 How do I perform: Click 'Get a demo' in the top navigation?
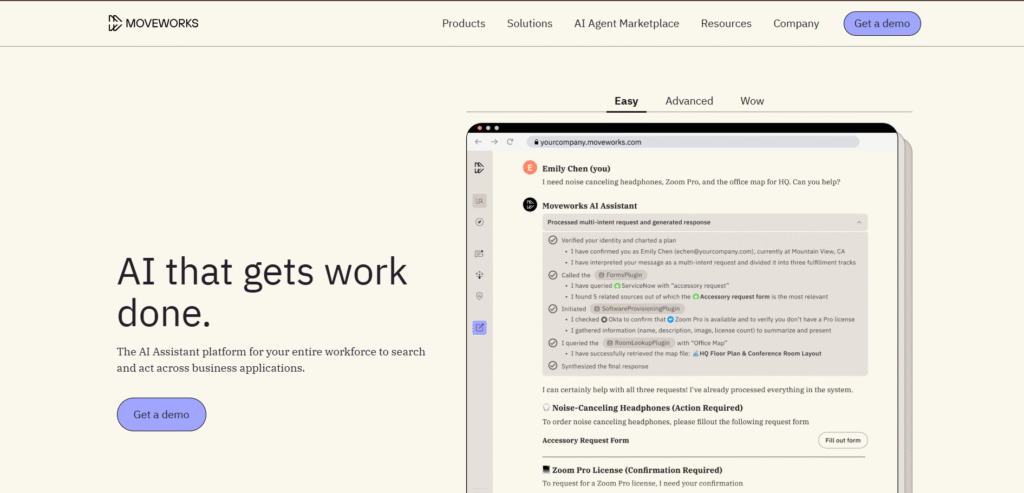coord(882,24)
